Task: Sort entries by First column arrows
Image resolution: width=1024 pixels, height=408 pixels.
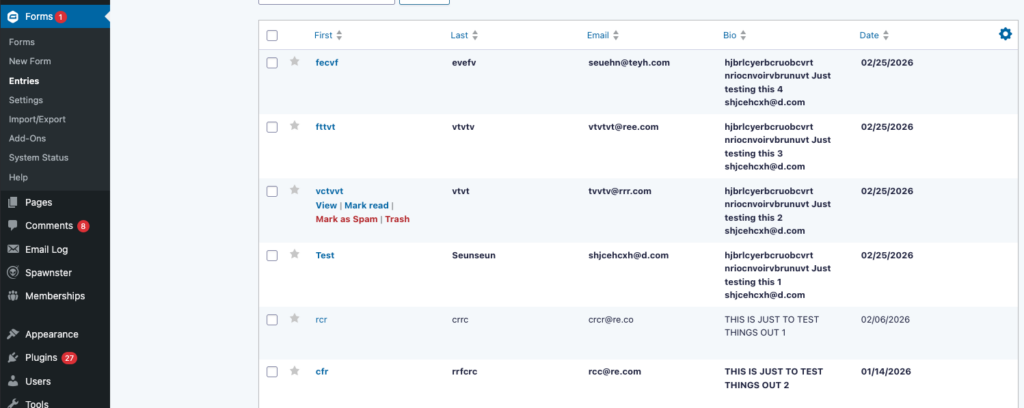Action: pyautogui.click(x=340, y=36)
